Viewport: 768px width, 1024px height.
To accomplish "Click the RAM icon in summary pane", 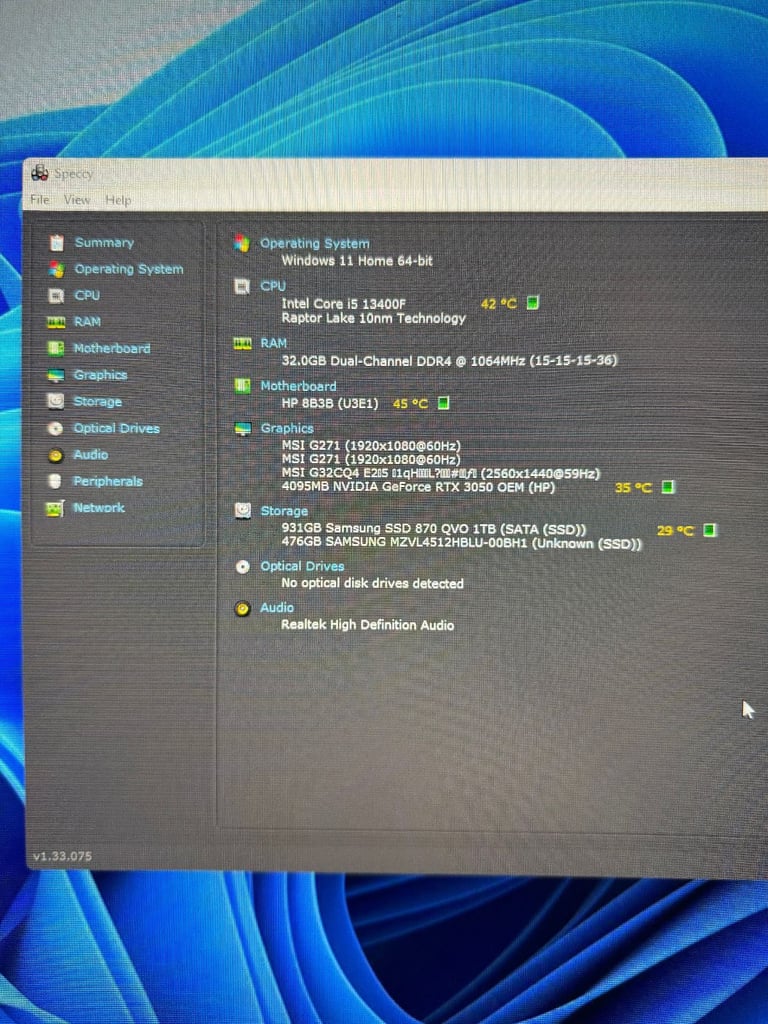I will pos(242,344).
